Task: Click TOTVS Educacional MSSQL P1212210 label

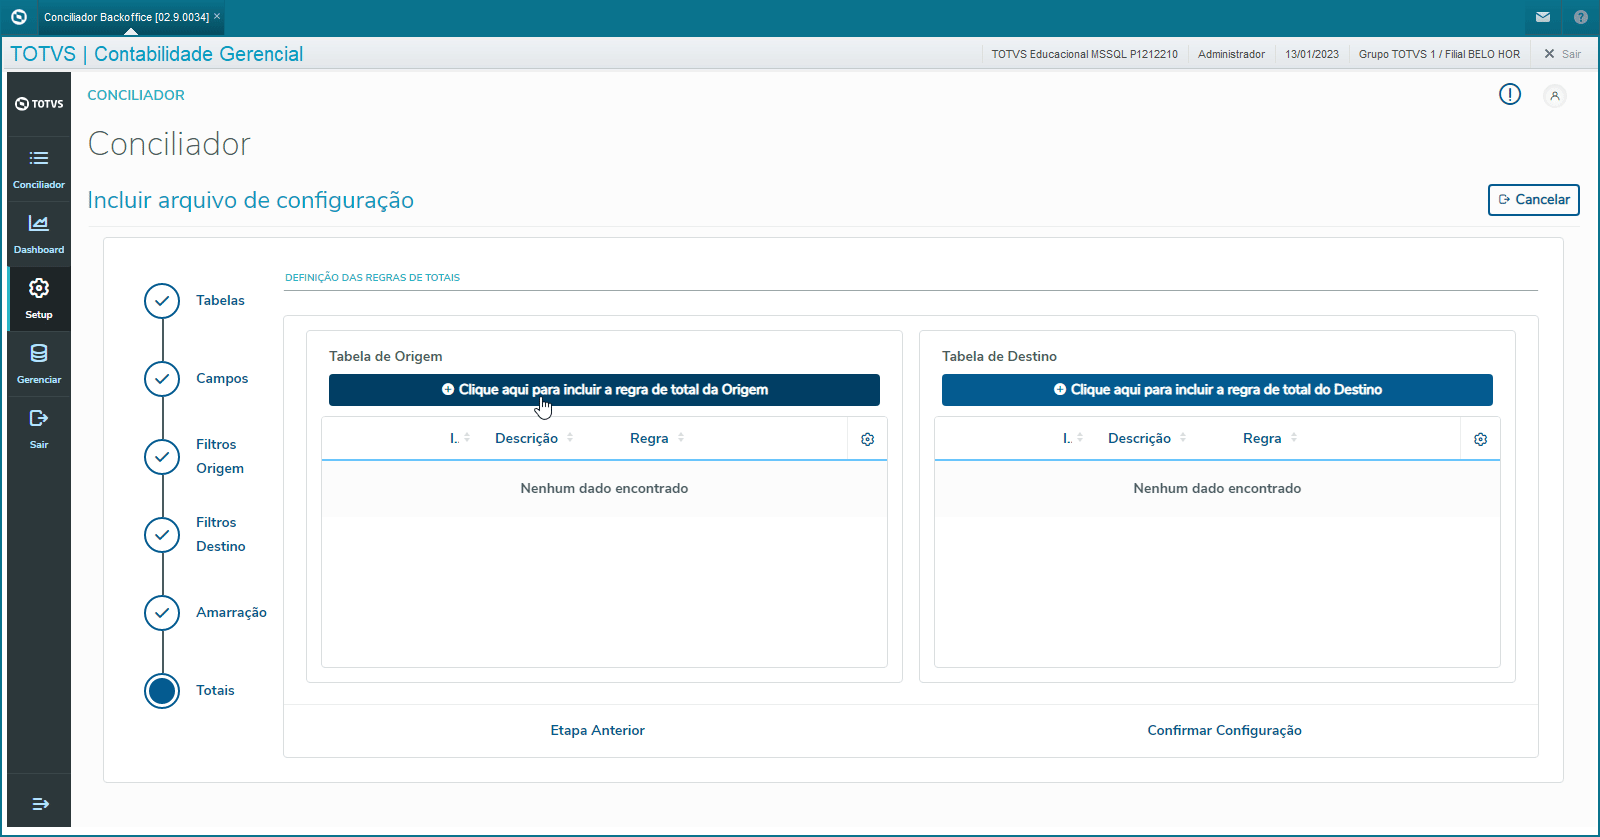Action: point(1084,54)
